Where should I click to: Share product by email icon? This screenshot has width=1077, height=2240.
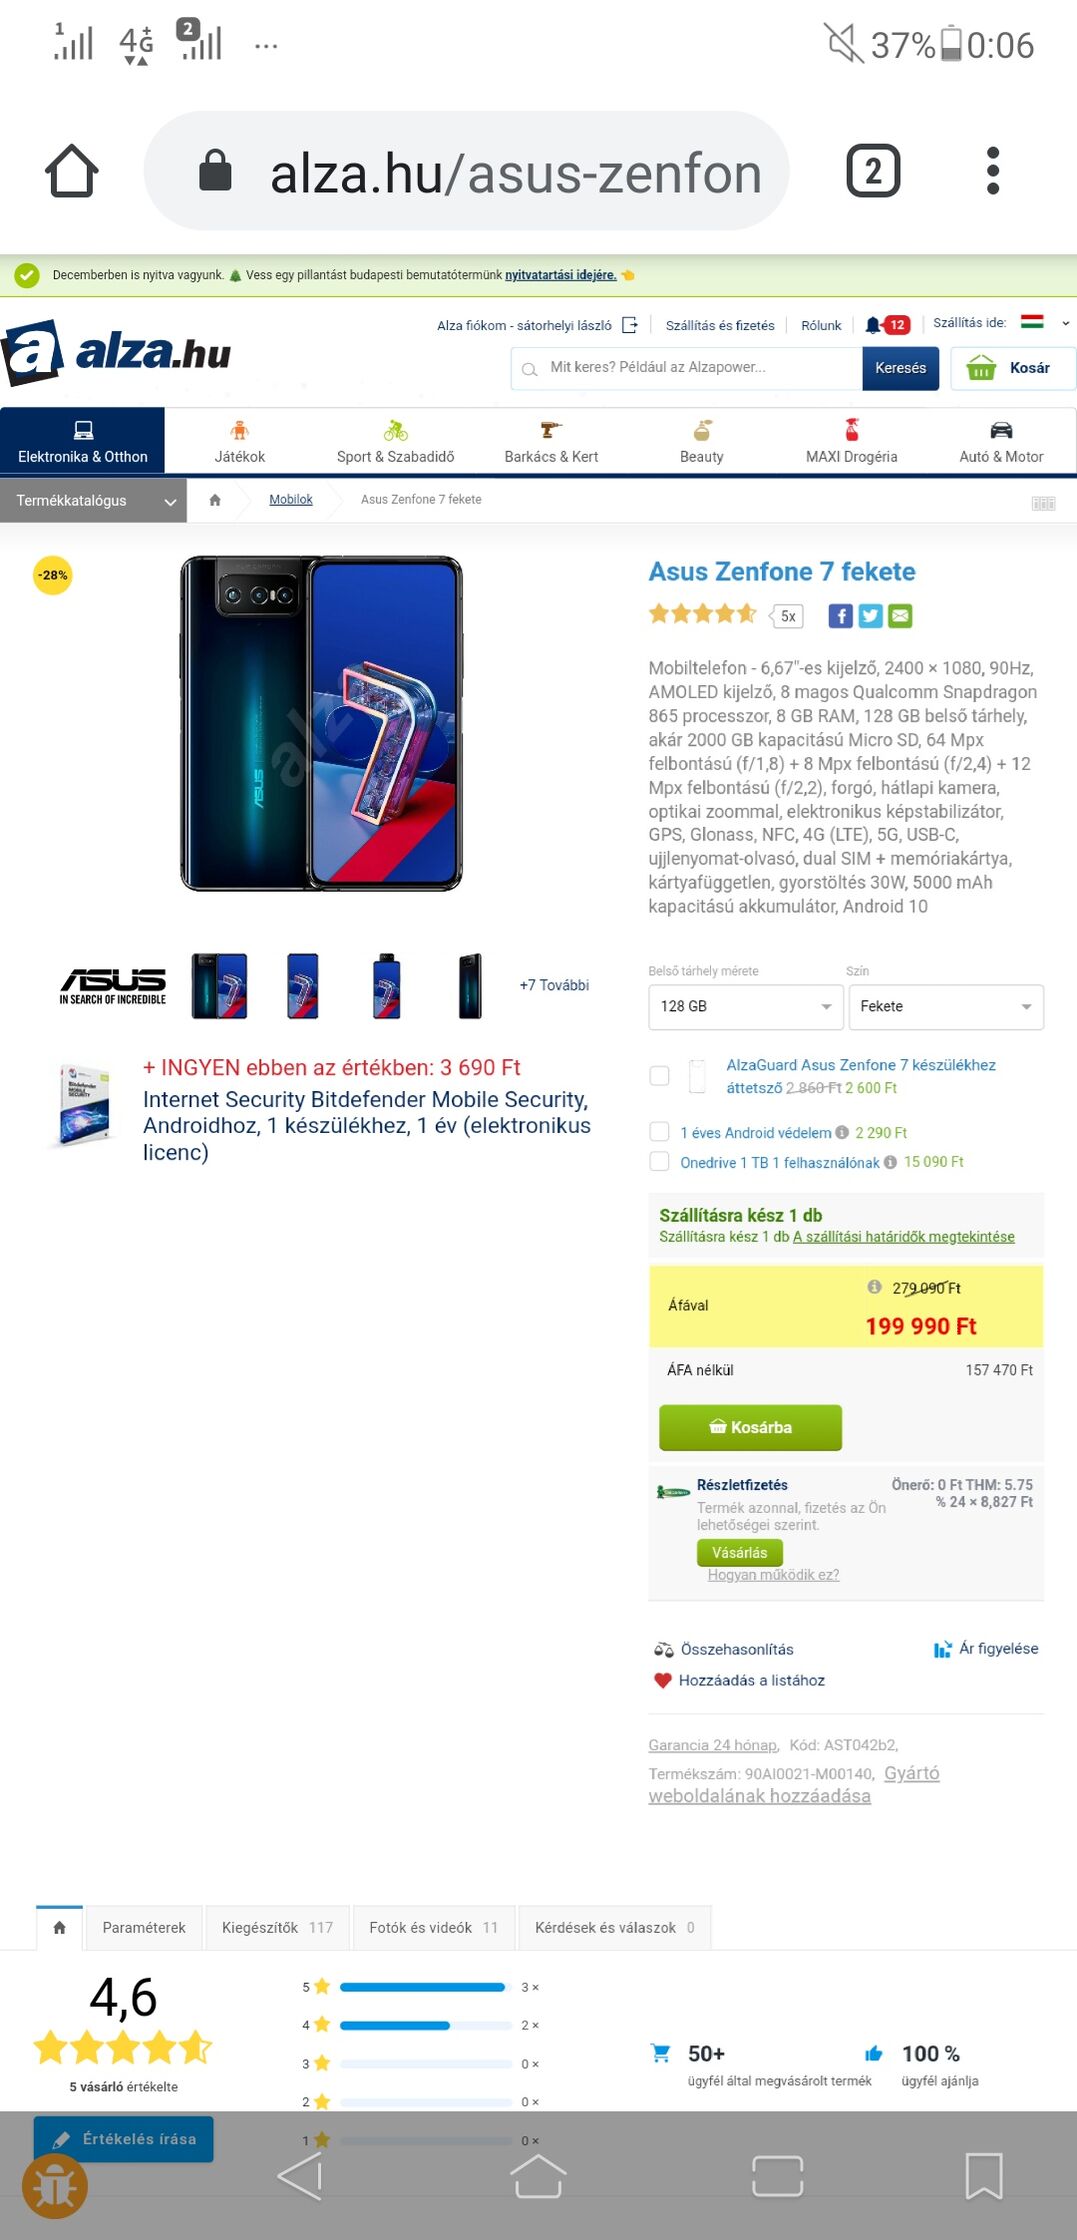(x=900, y=616)
